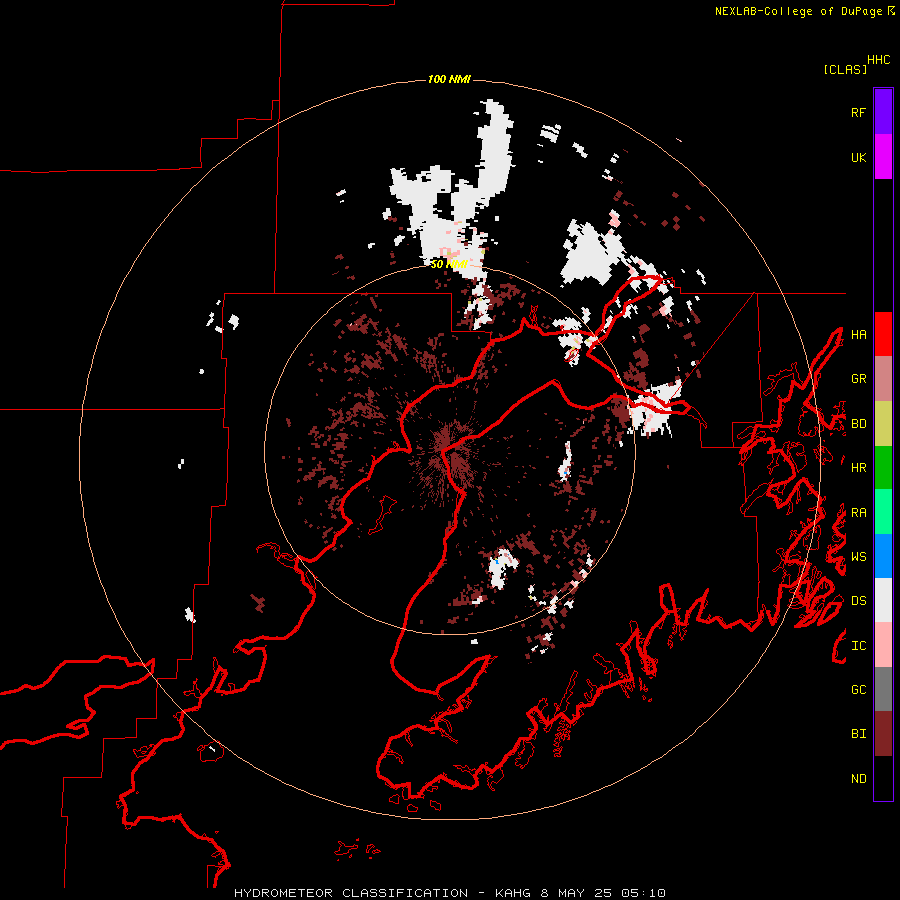This screenshot has width=900, height=900.
Task: Click the IC legend label
Action: tap(858, 646)
